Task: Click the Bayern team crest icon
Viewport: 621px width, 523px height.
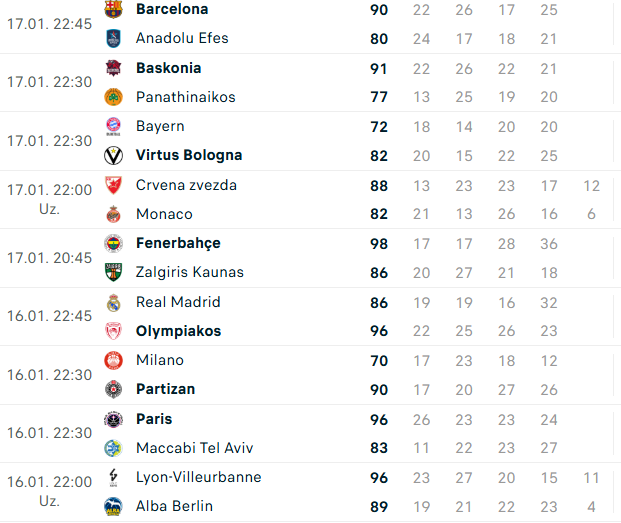Action: point(113,126)
